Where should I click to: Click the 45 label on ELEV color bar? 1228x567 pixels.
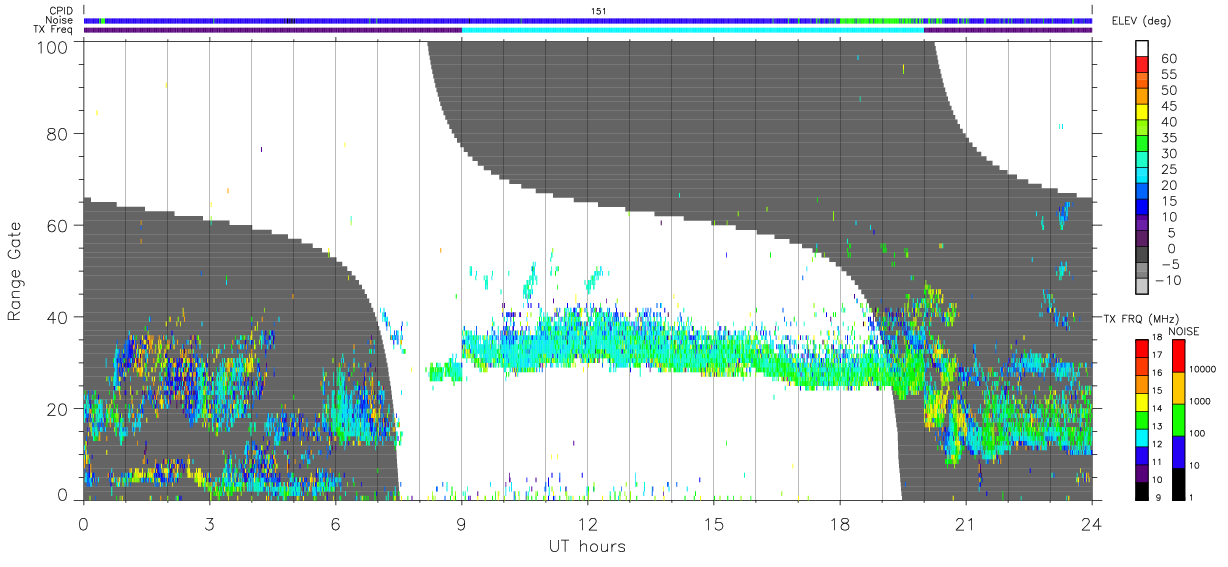[x=1169, y=106]
